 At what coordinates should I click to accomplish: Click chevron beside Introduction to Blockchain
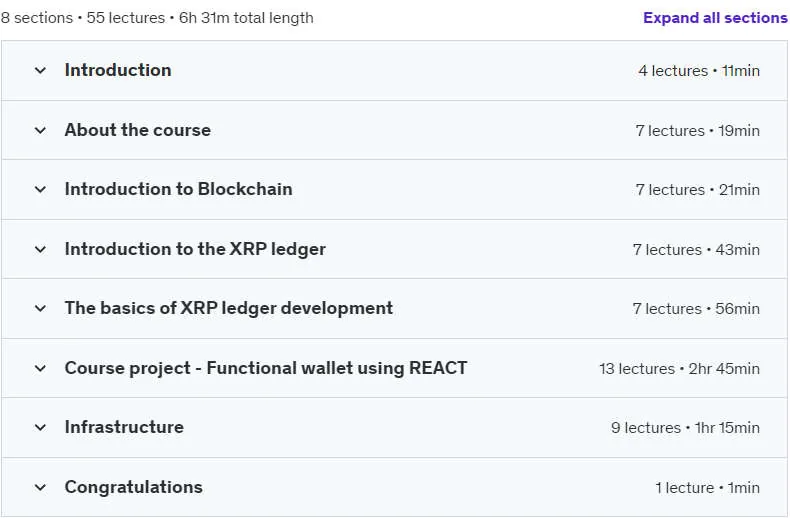point(40,189)
